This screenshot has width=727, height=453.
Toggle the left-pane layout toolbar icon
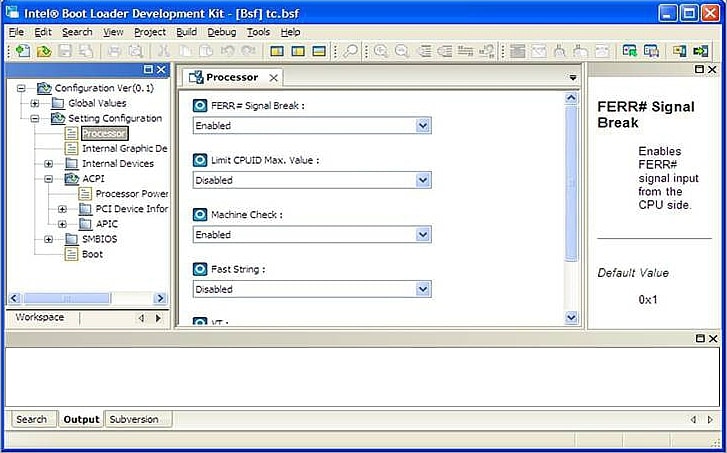point(277,51)
